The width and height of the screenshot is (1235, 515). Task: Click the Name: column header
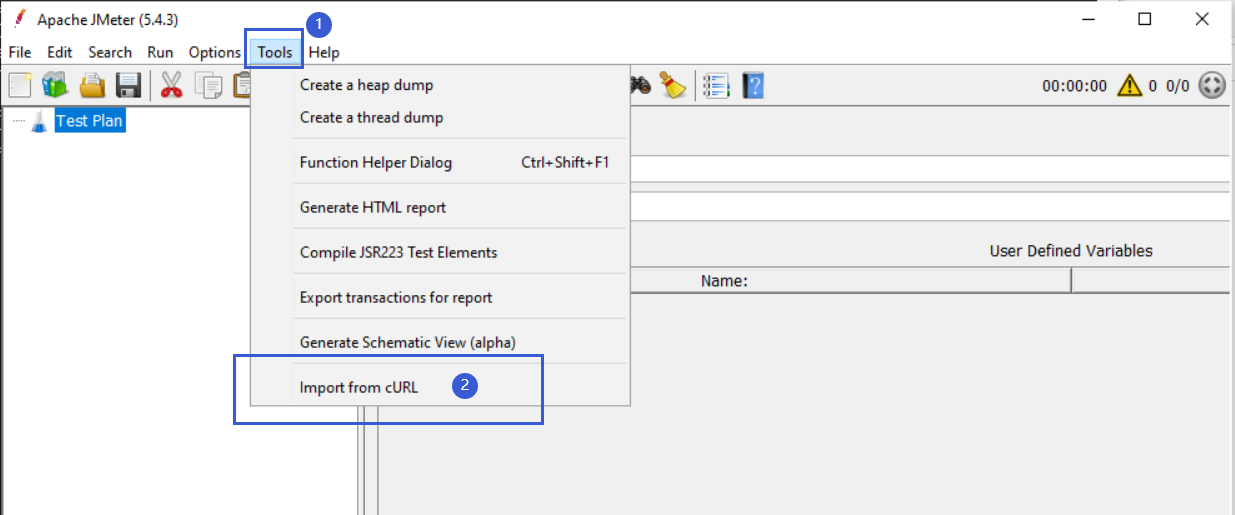pyautogui.click(x=850, y=281)
